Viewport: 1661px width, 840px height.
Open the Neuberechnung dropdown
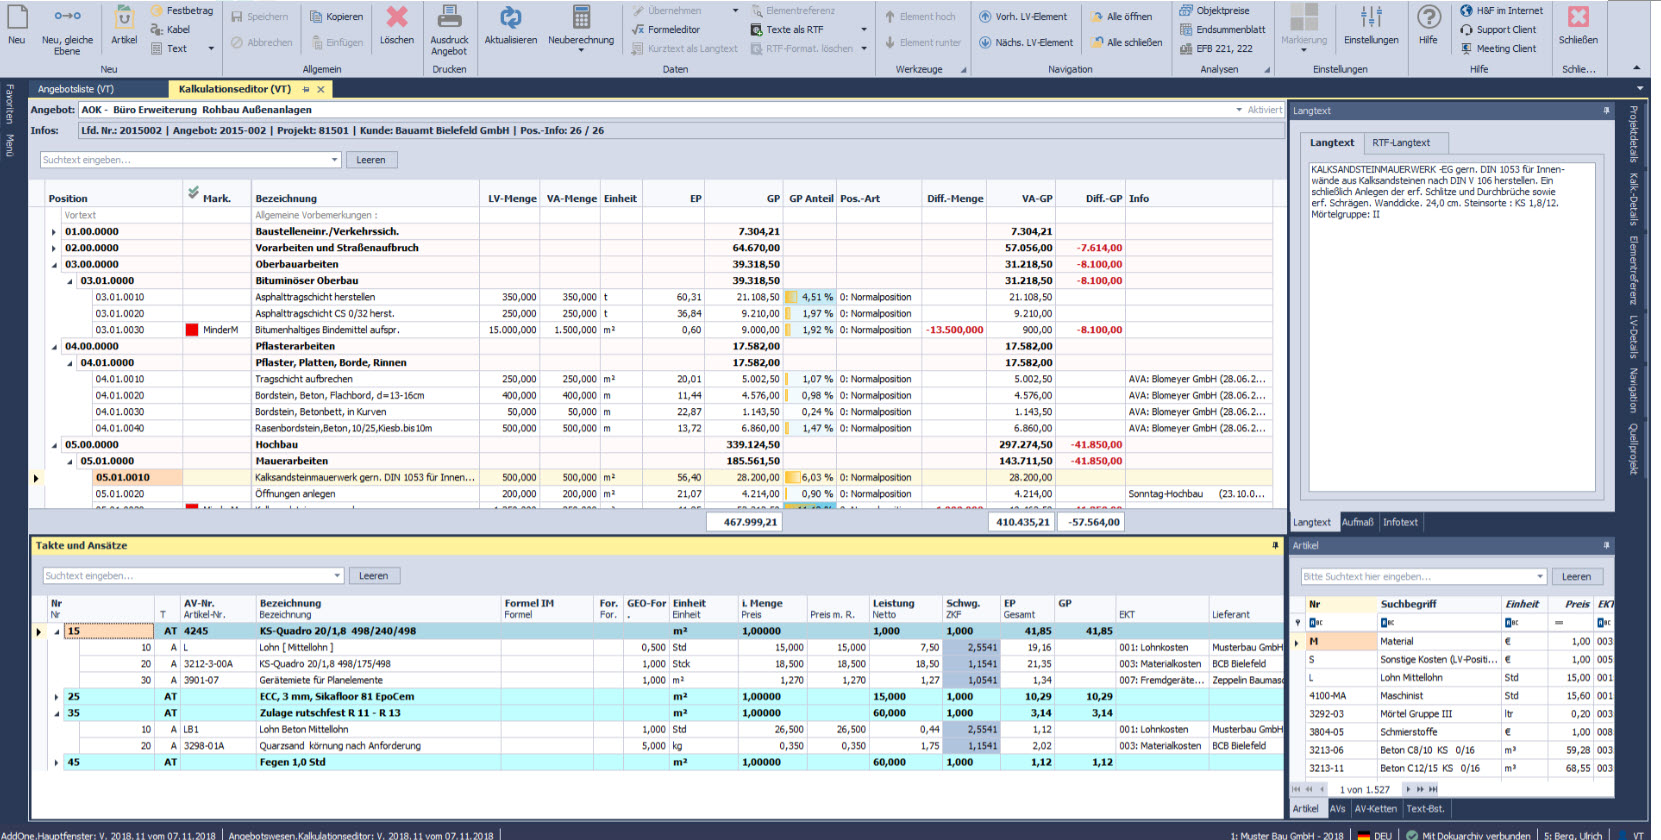click(x=581, y=50)
